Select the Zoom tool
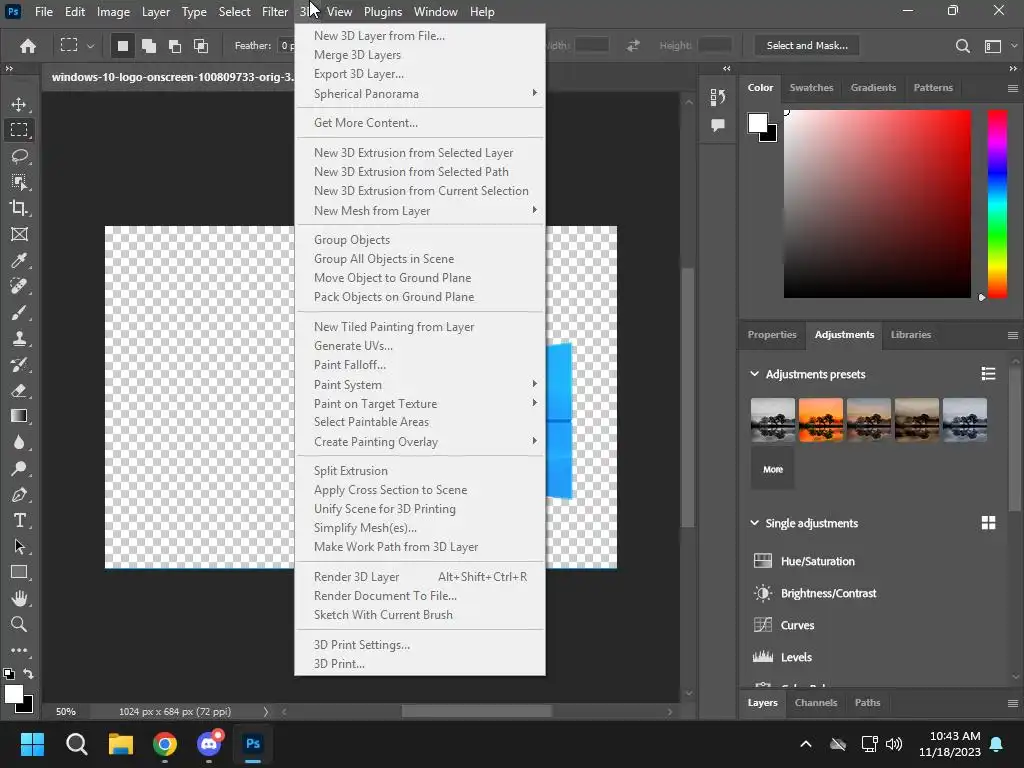The width and height of the screenshot is (1024, 768). click(x=19, y=624)
